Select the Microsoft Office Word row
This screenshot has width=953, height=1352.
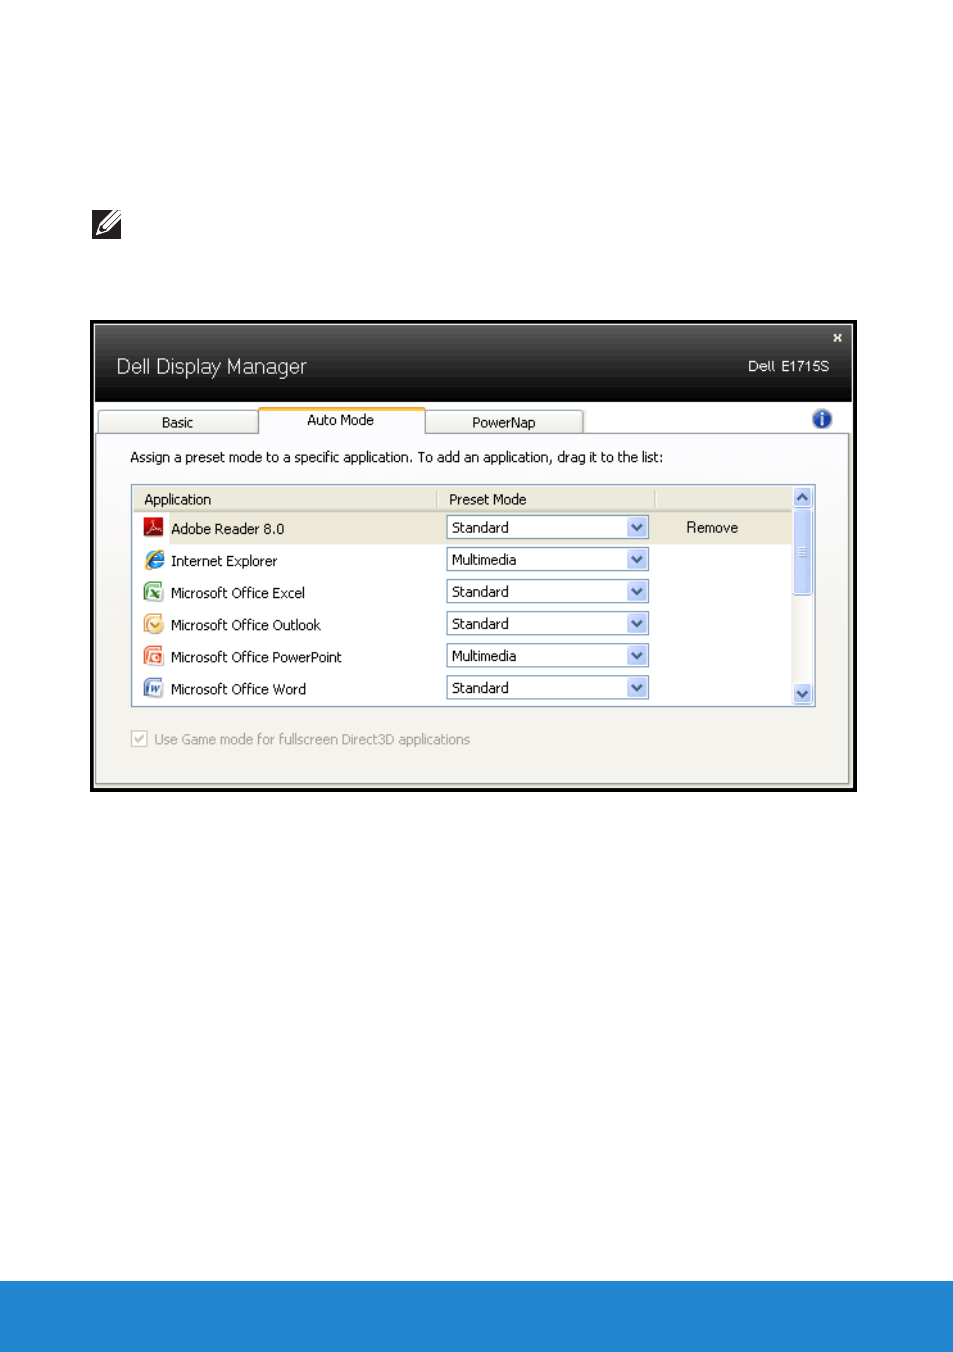(462, 688)
